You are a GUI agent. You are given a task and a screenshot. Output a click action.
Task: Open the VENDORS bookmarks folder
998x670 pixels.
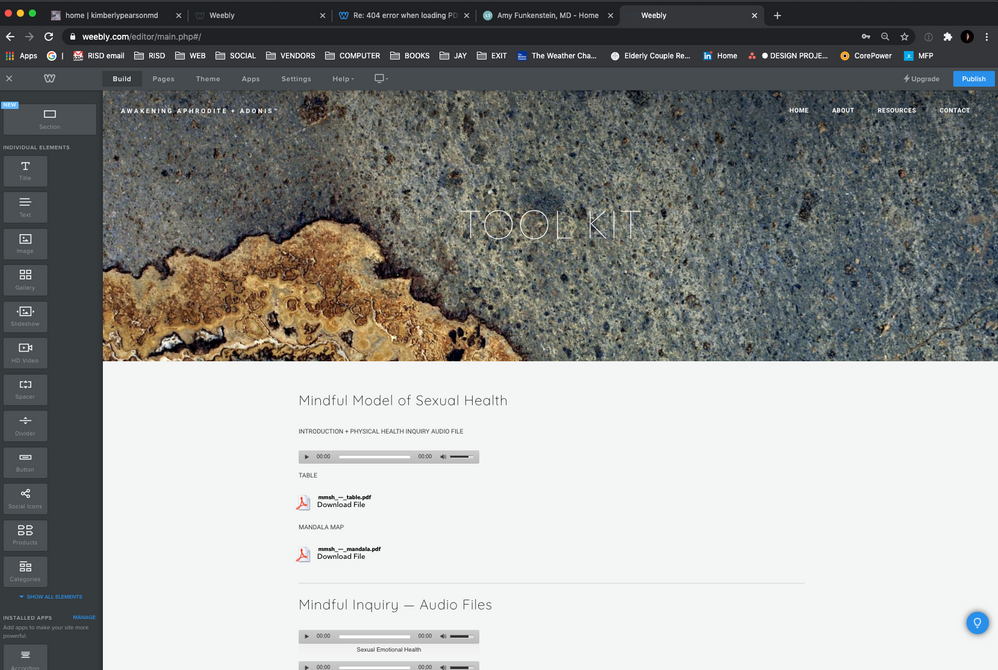(x=290, y=56)
